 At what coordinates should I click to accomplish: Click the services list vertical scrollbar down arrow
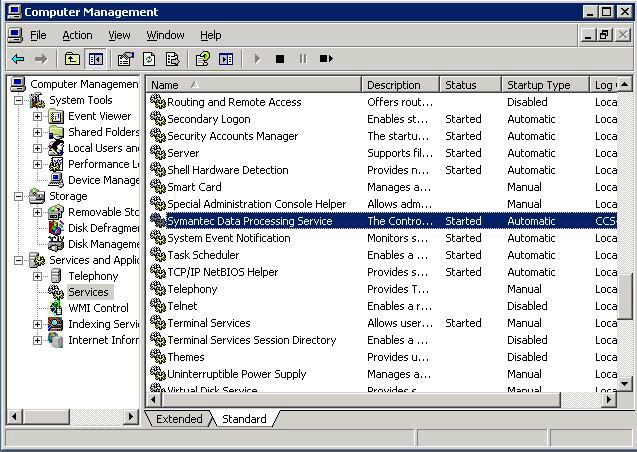pos(626,383)
